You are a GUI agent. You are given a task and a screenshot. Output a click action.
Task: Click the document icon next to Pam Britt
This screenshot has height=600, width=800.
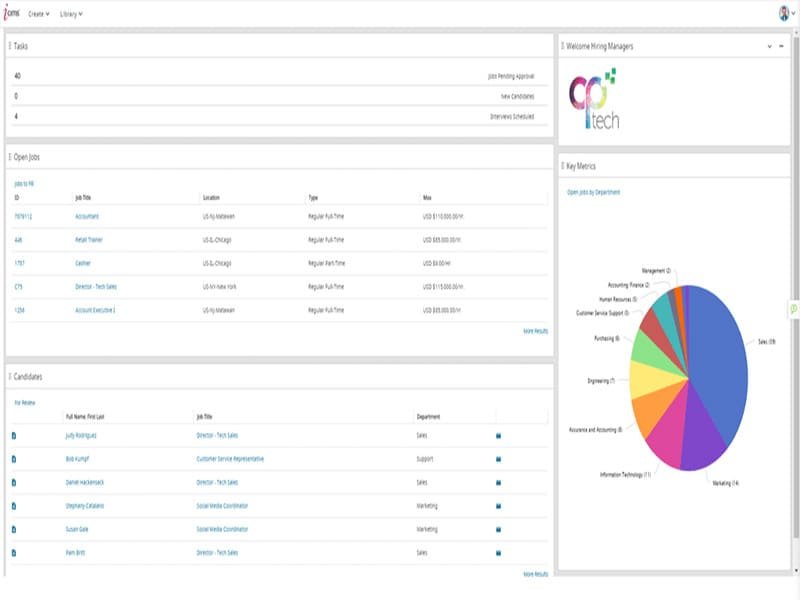[x=14, y=553]
